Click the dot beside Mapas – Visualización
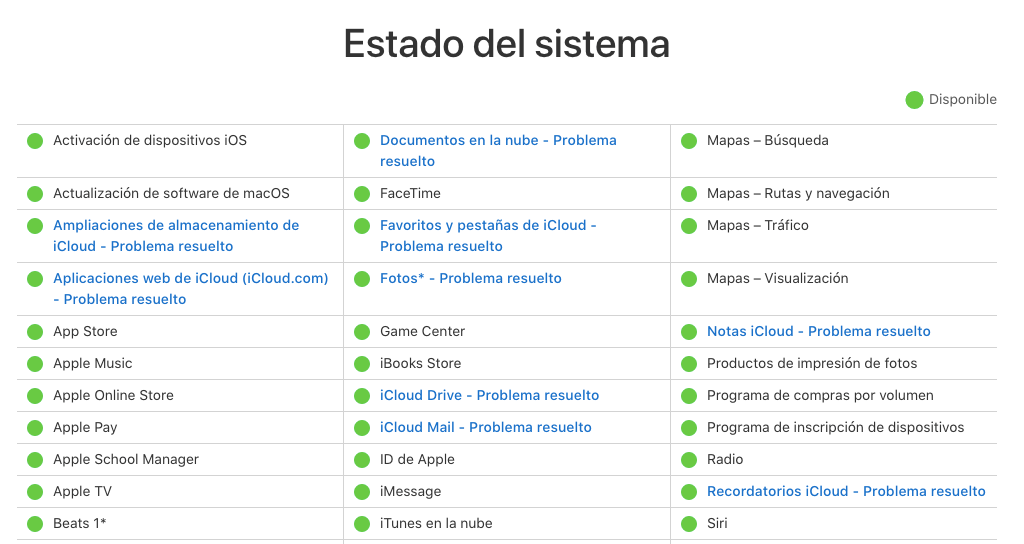This screenshot has height=544, width=1024. 689,279
